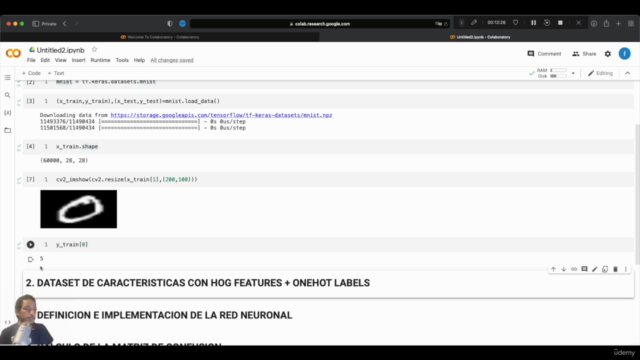Screen dimensions: 640x360
Task: Click All changes saved status
Action: pos(172,60)
